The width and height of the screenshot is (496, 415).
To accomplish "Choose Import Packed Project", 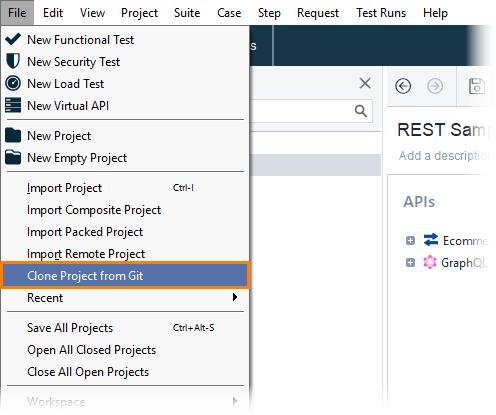I will pyautogui.click(x=125, y=232).
